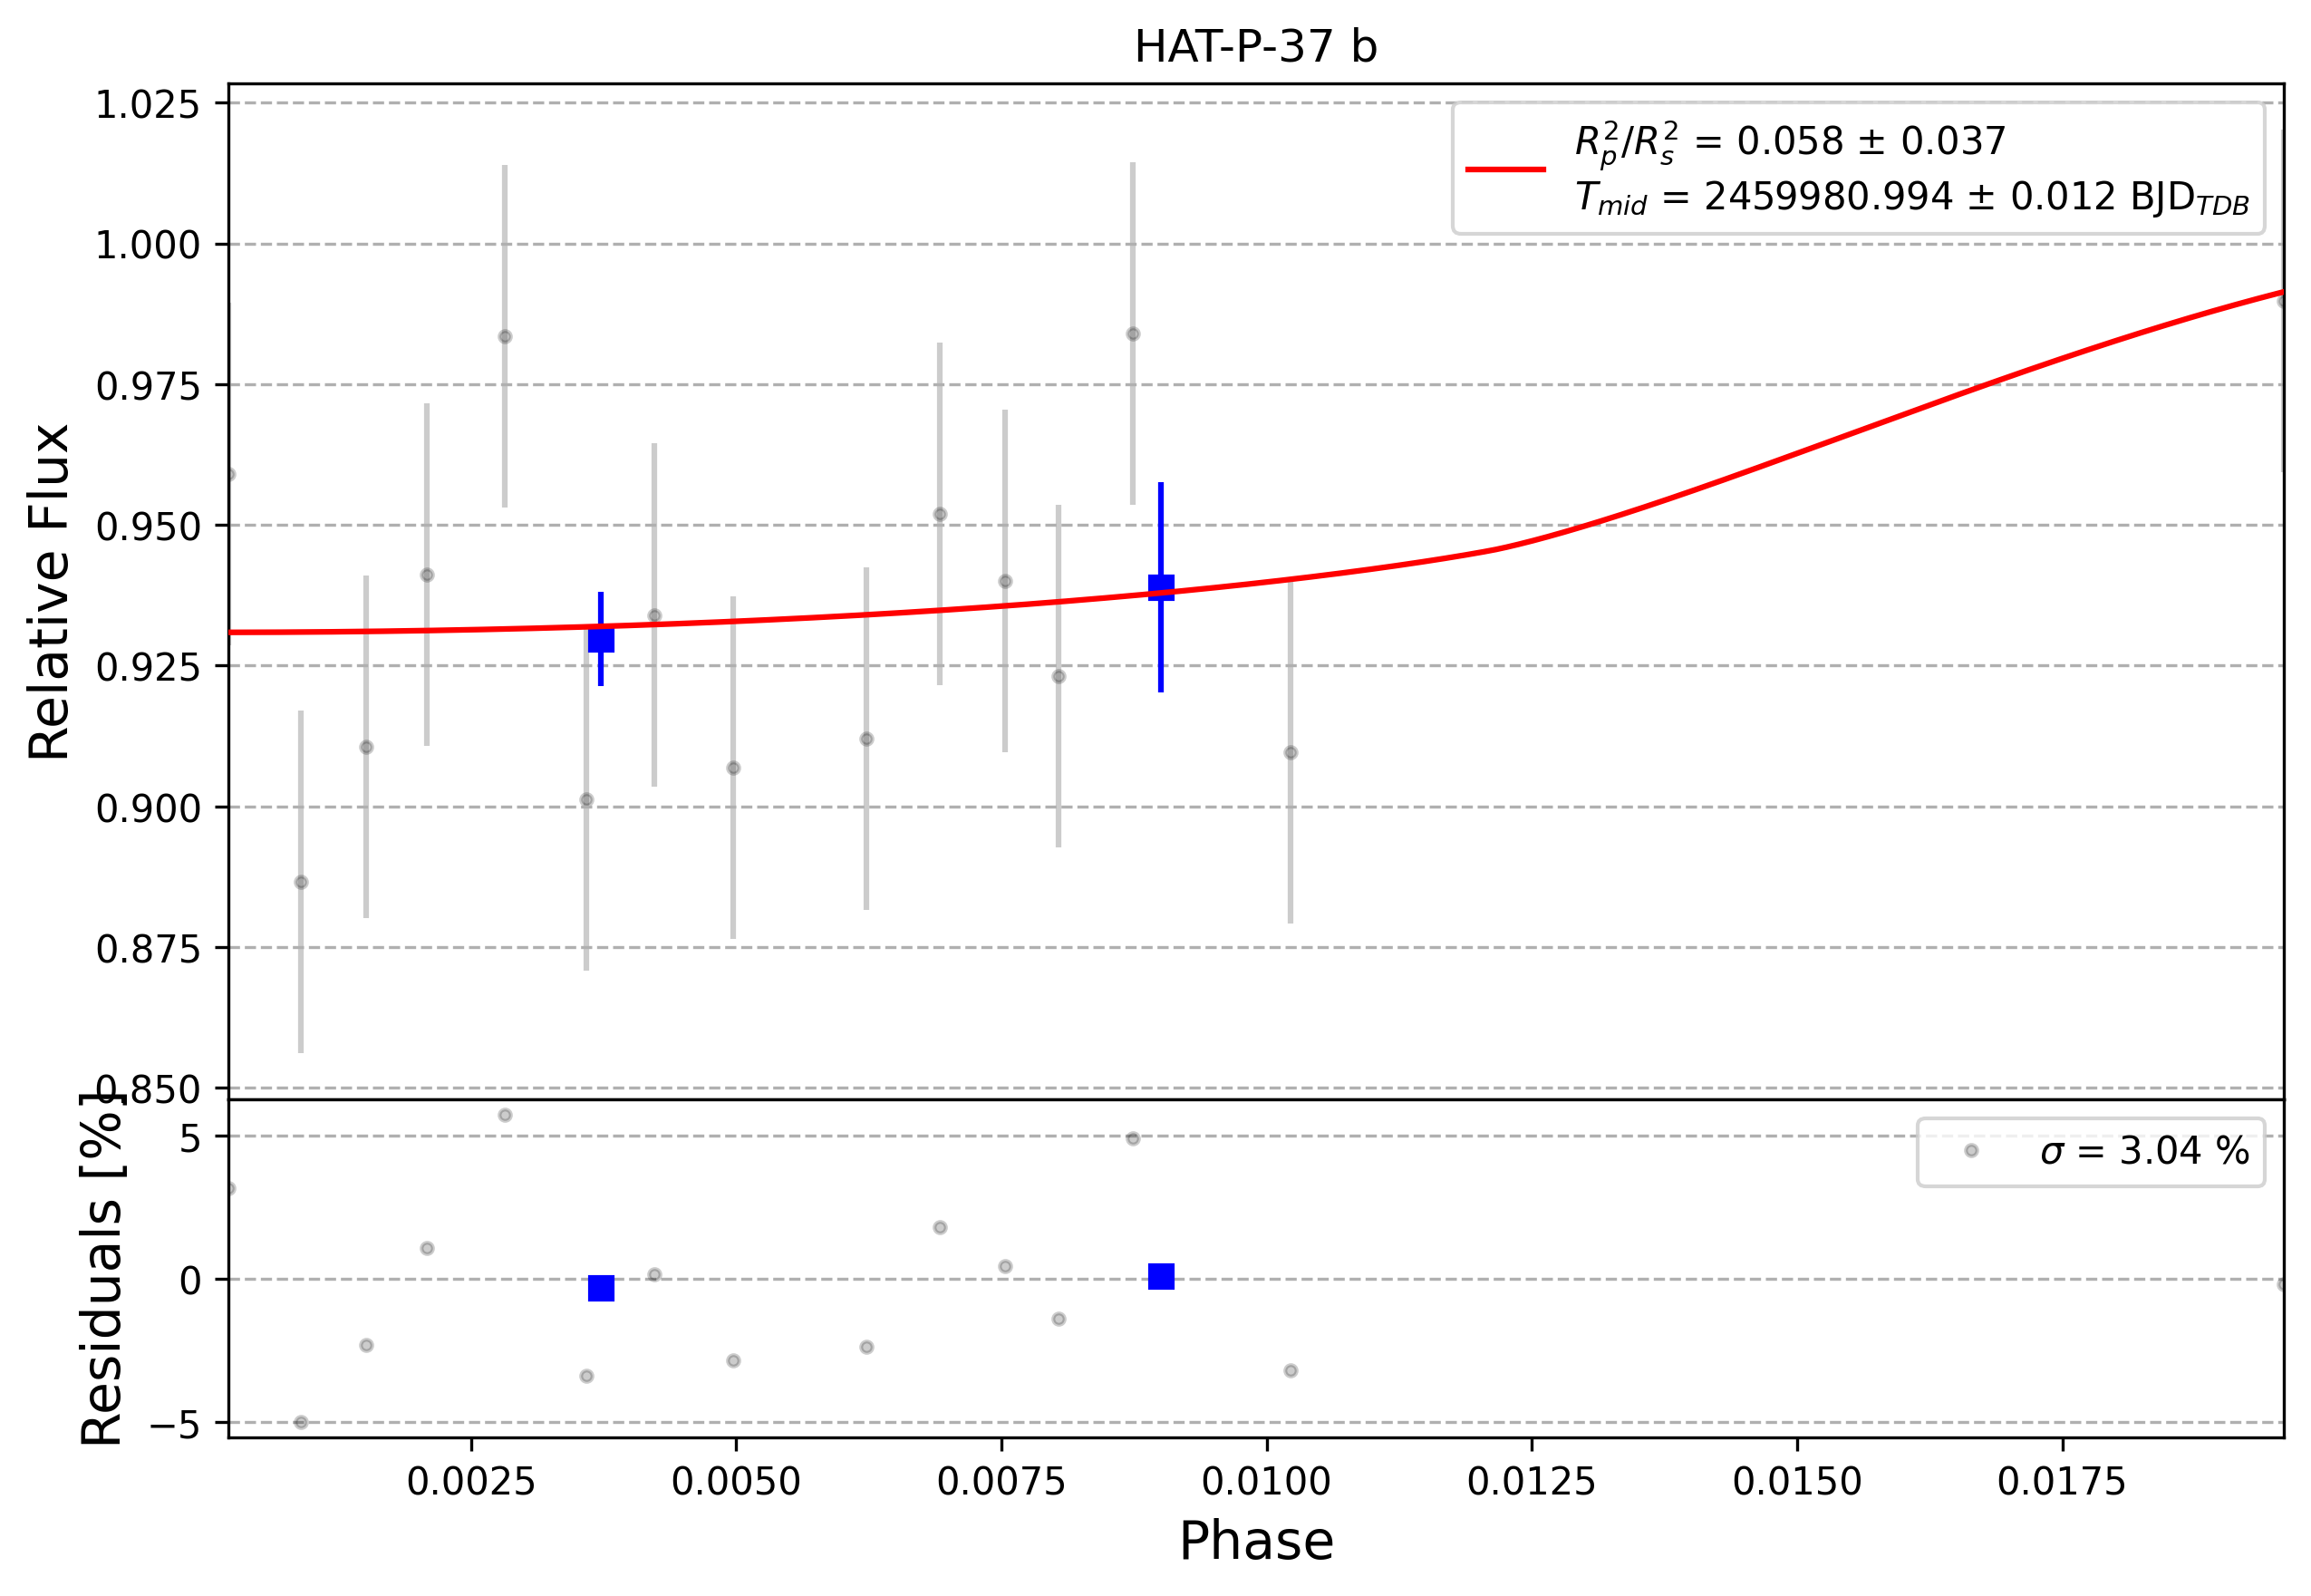Select the Tmid = 2459980.994 legend text
Image resolution: width=2311 pixels, height=1596 pixels.
[1912, 198]
